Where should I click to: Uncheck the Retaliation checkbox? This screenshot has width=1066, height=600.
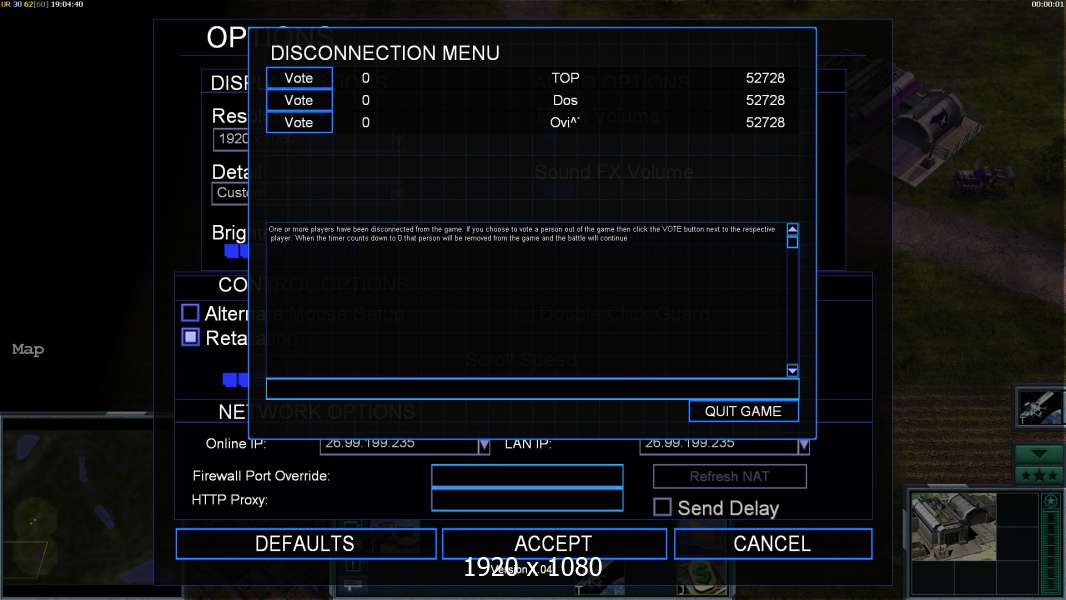pos(190,337)
